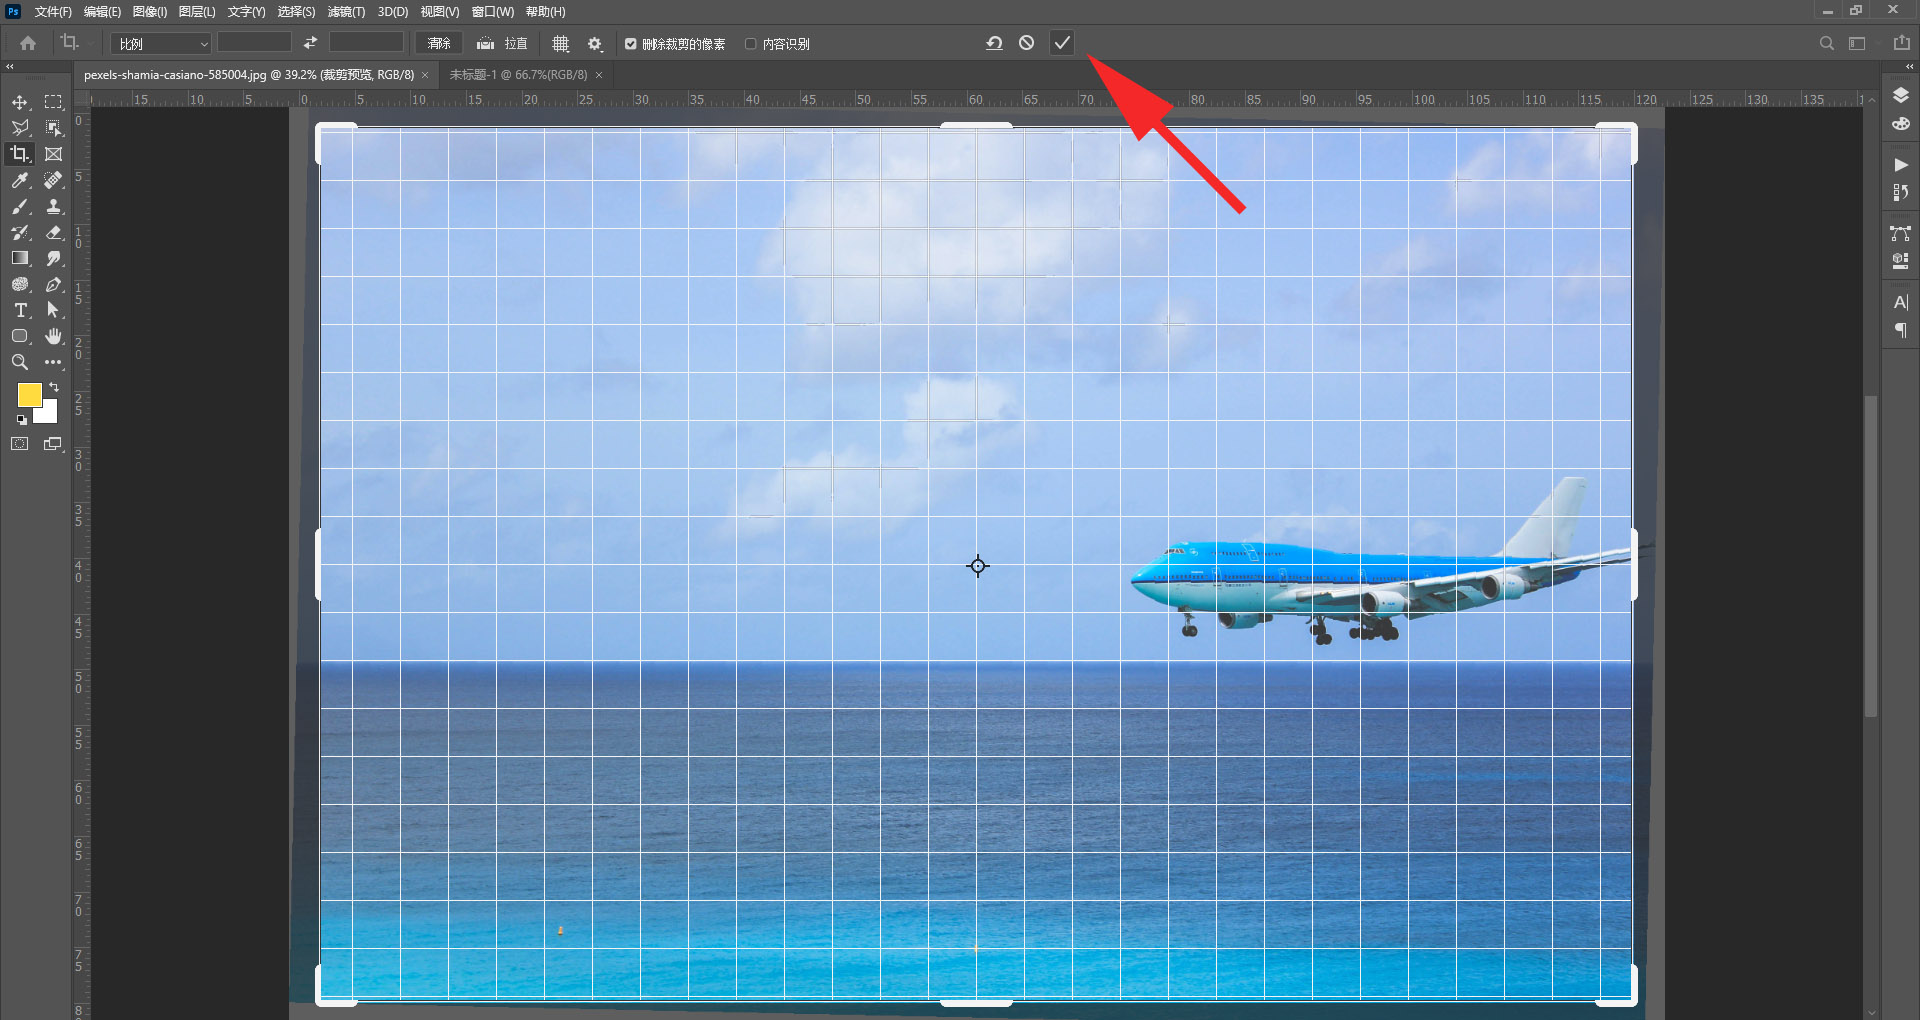Screen dimensions: 1920x1020
Task: Select the Hand tool
Action: [54, 336]
